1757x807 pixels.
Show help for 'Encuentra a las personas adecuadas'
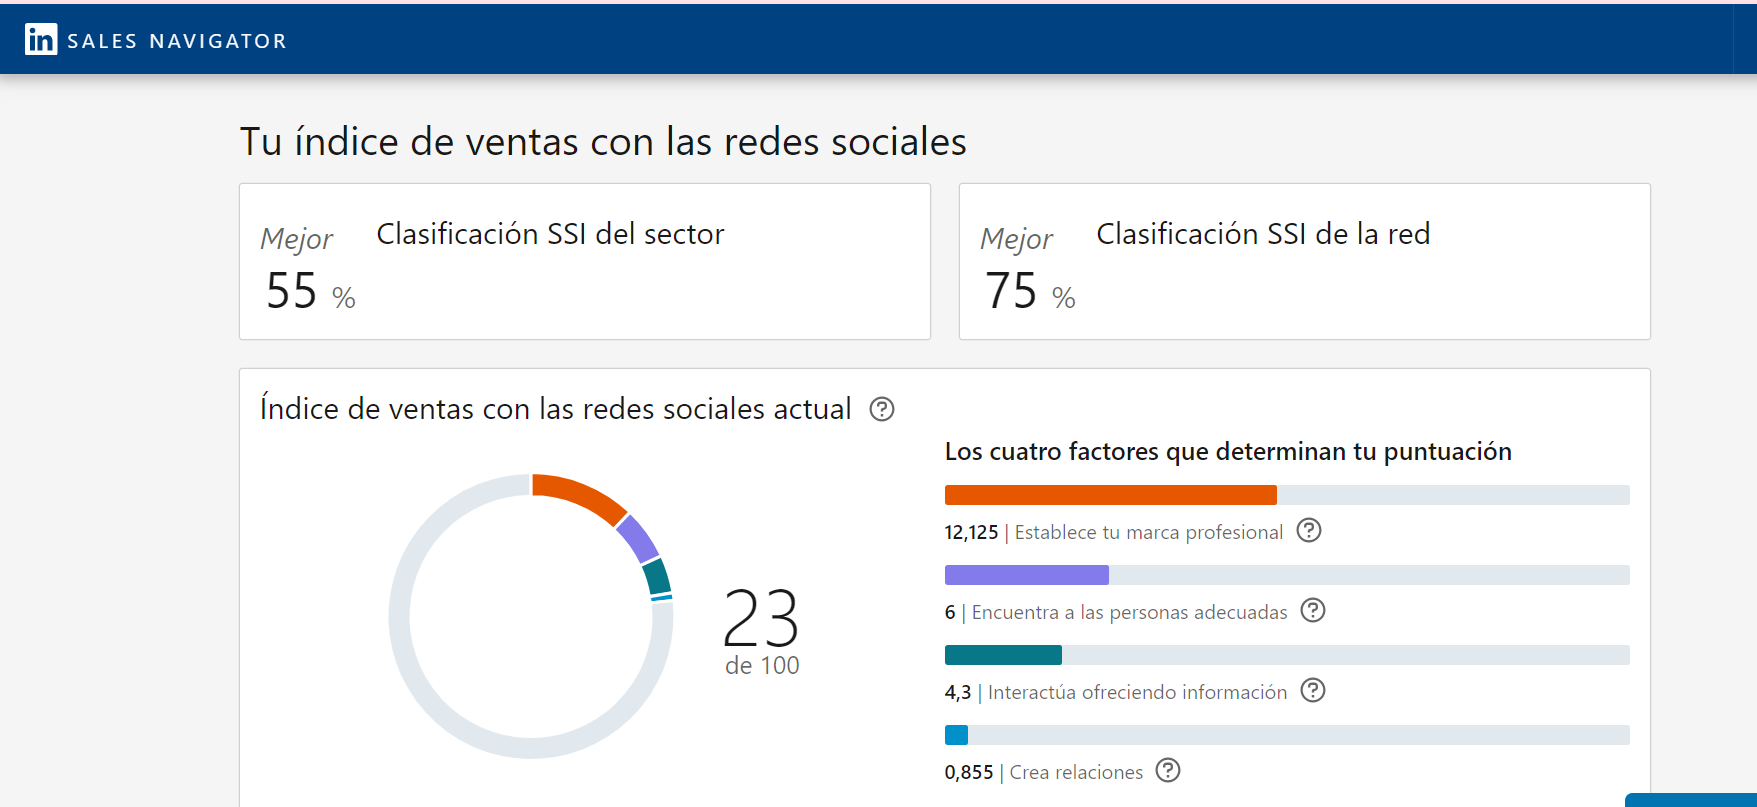1313,610
